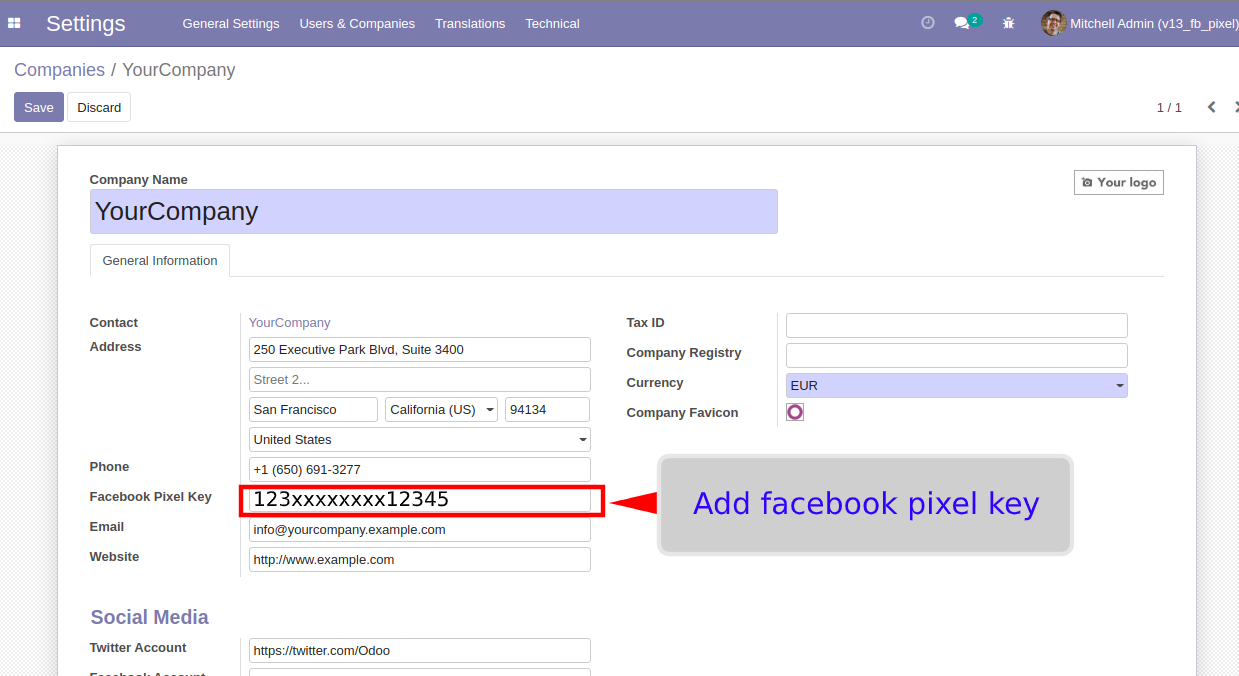Open the YourCompany contact link
This screenshot has width=1239, height=676.
289,323
